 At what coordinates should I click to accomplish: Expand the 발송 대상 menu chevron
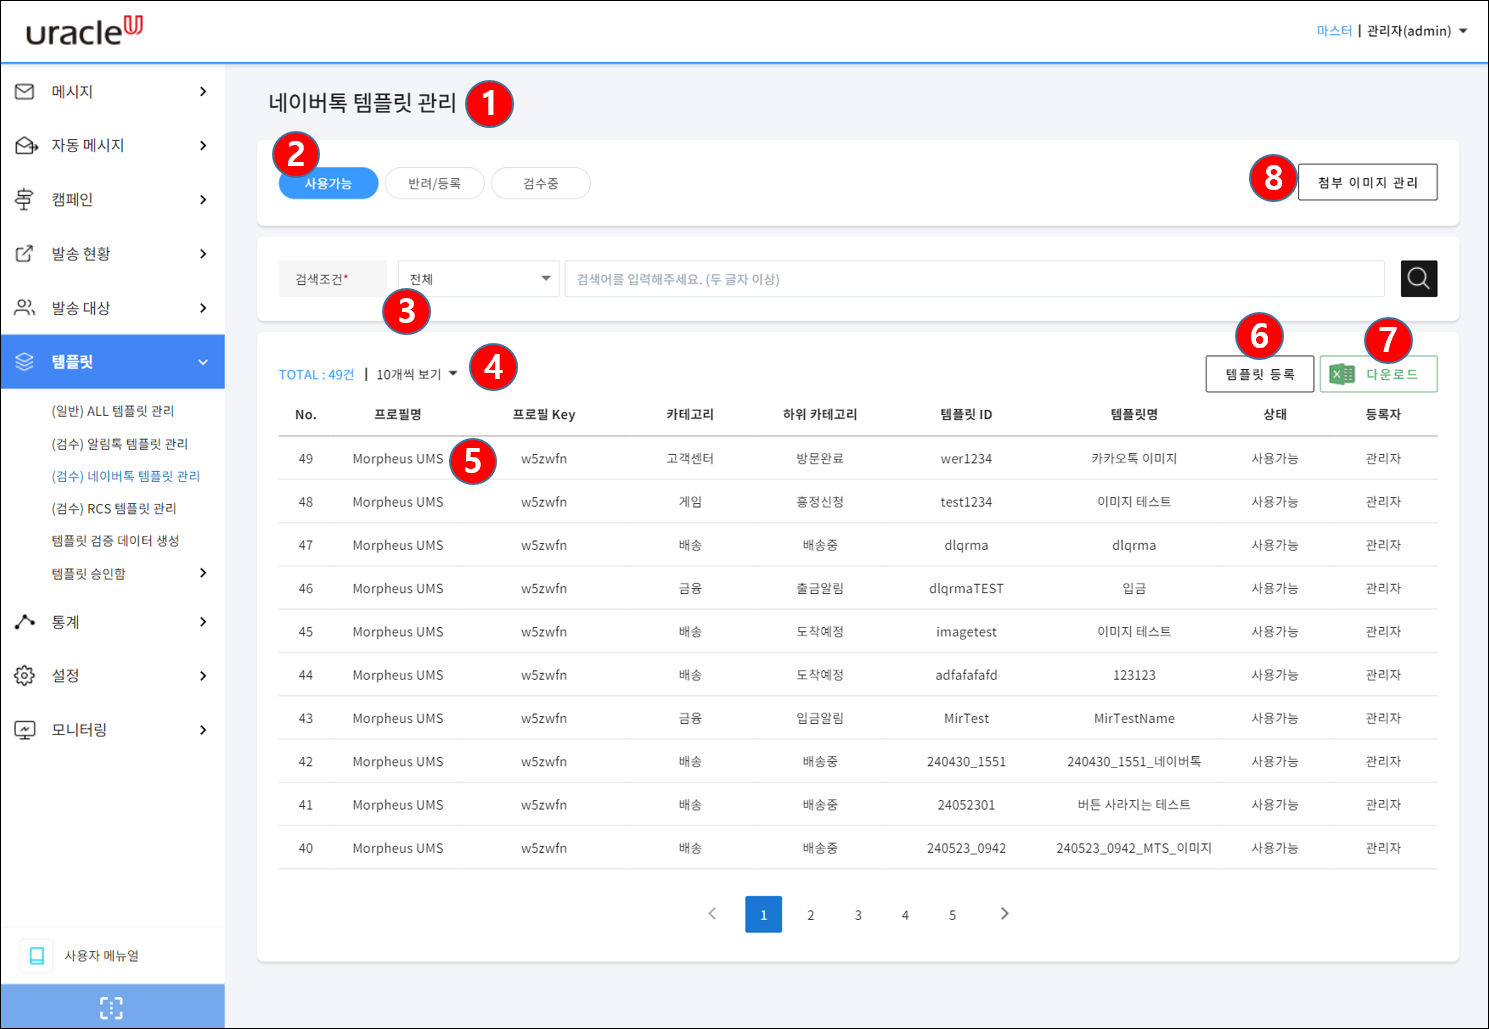[x=203, y=308]
